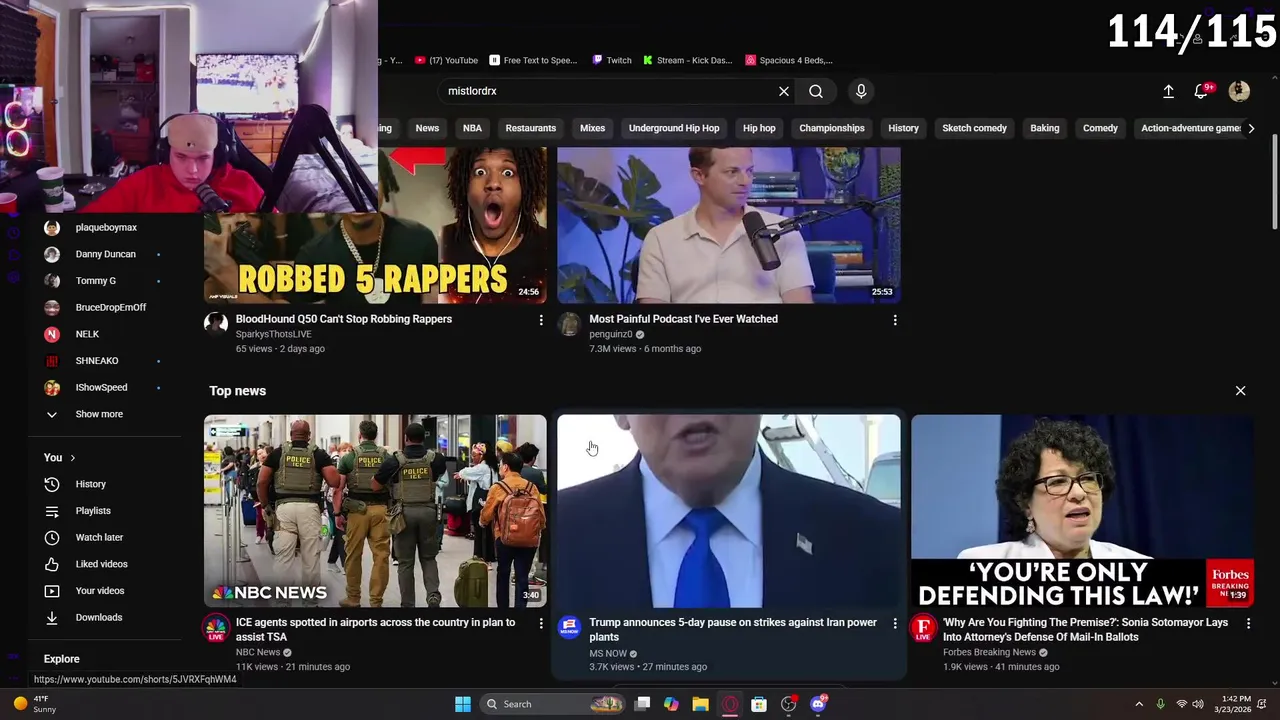
Task: Select the Underground Hip Hop chip
Action: click(674, 128)
